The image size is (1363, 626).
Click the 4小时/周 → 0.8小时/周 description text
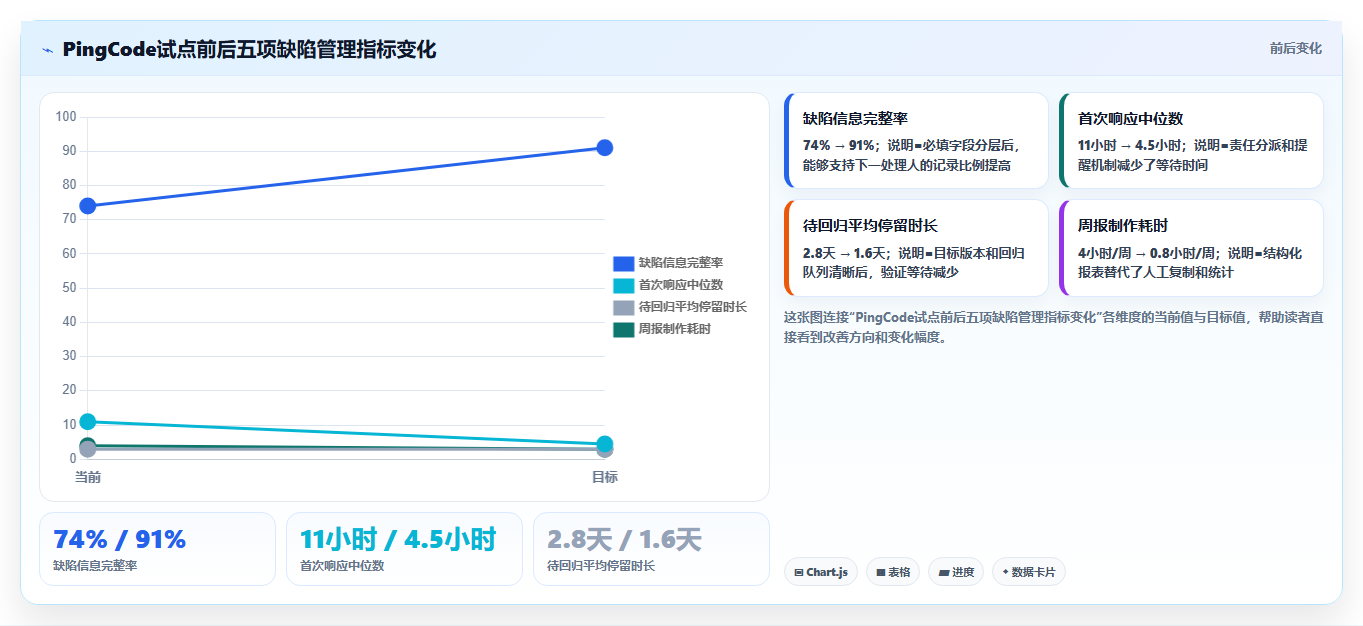[1190, 263]
